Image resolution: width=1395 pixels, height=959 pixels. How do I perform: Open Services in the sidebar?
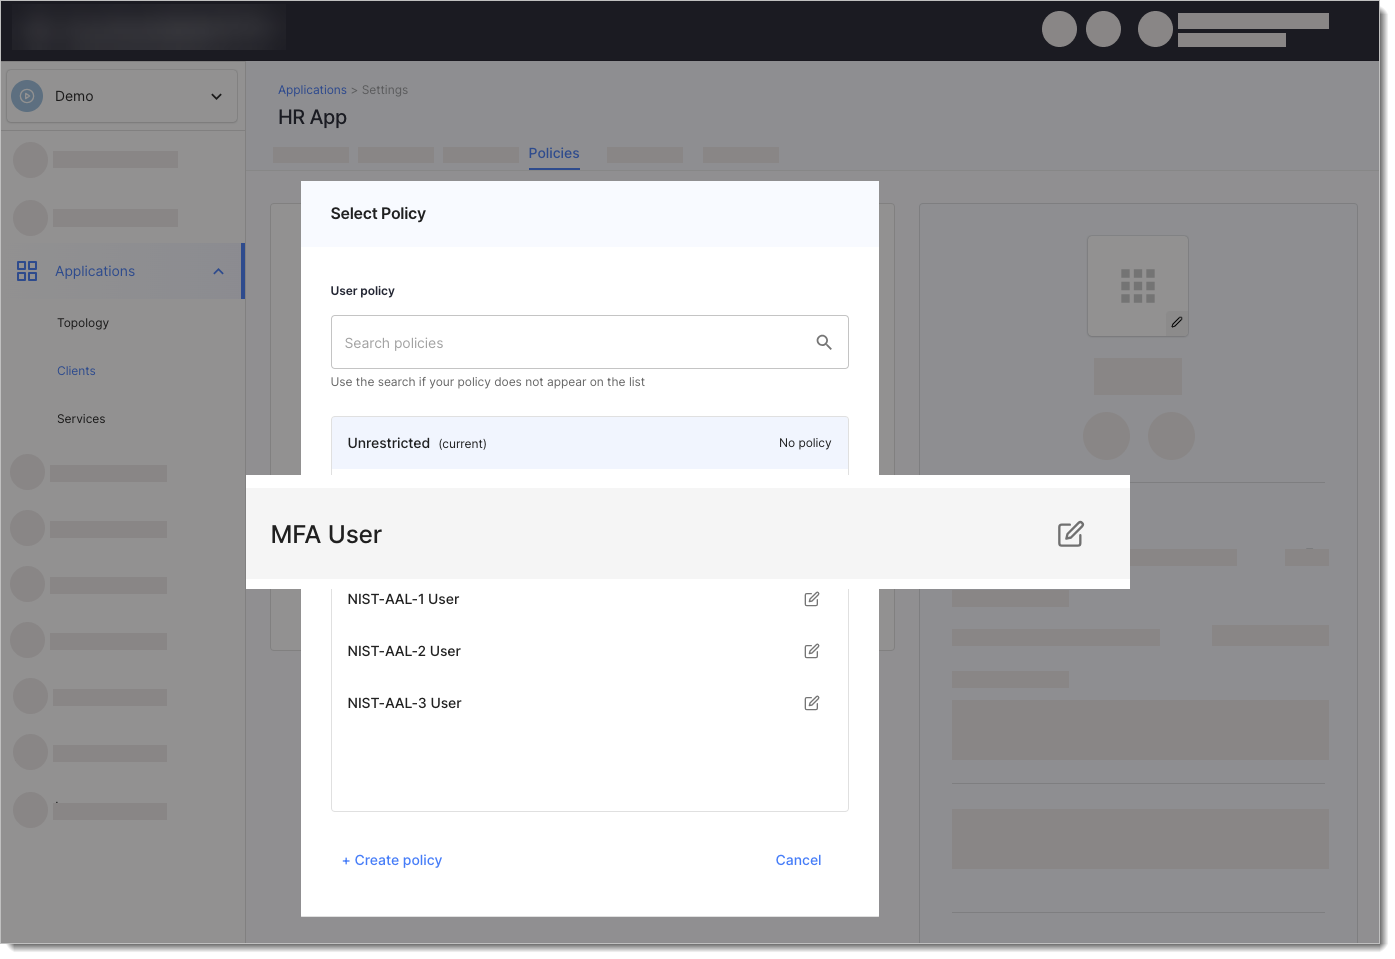click(81, 419)
